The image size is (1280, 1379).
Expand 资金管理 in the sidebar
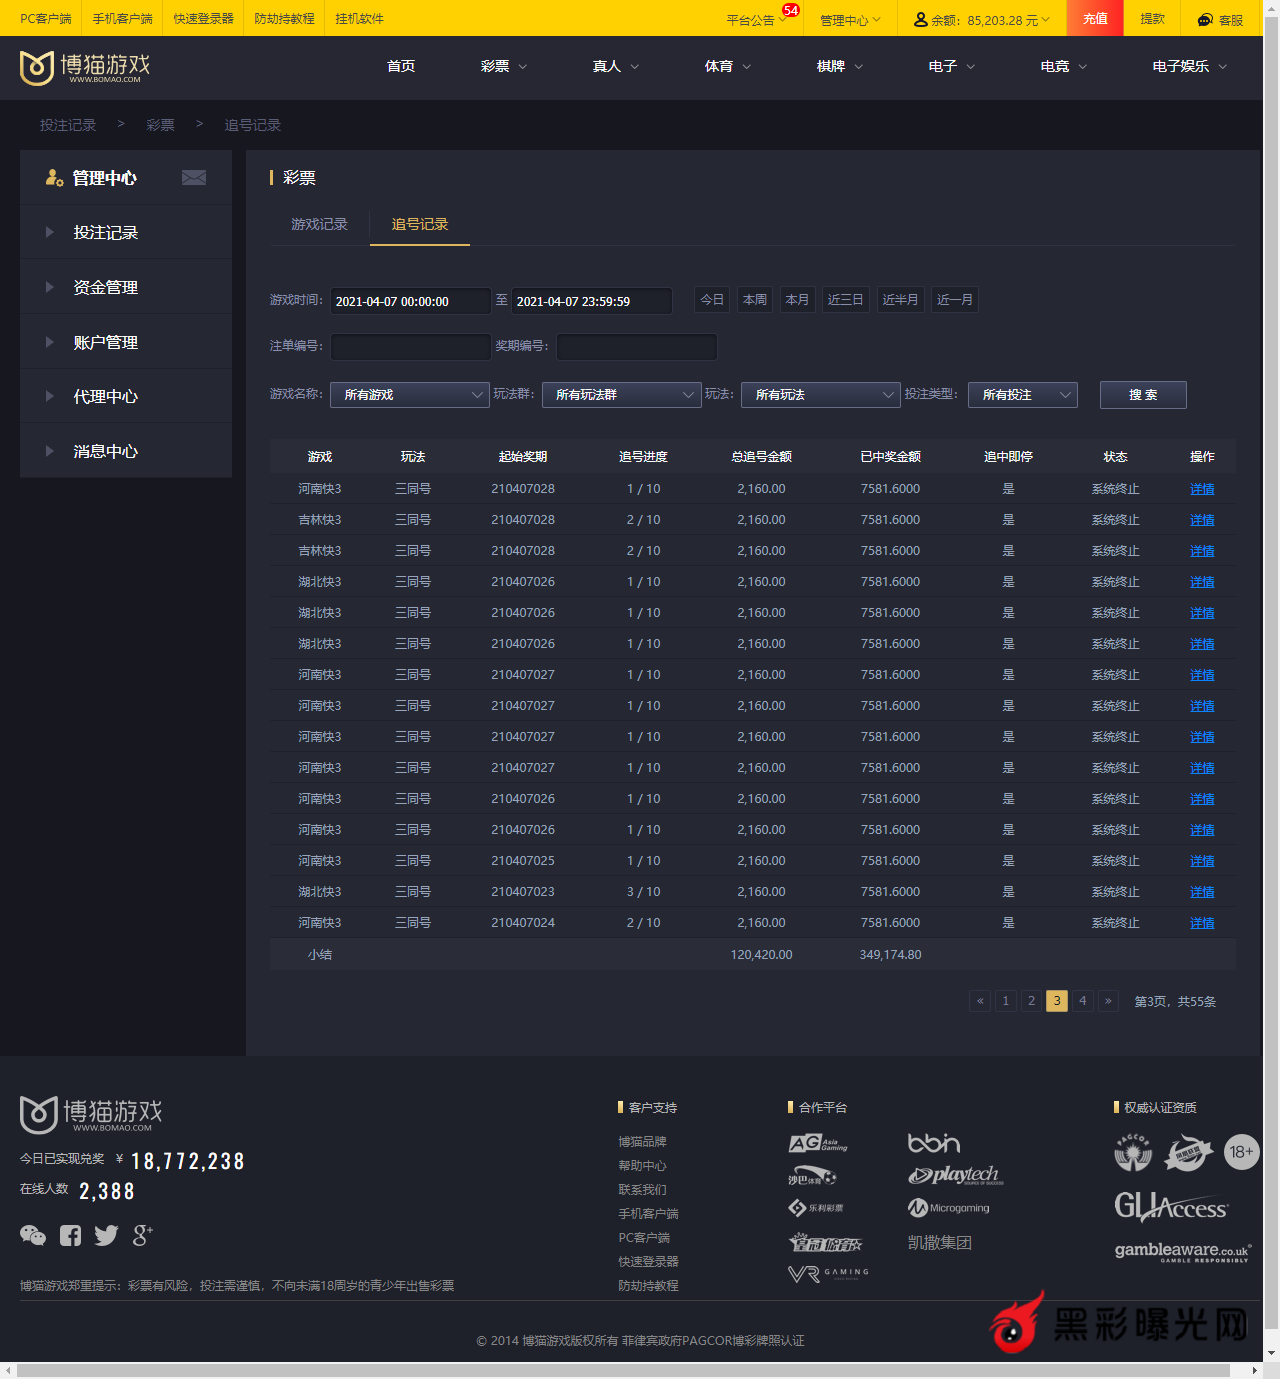click(106, 287)
